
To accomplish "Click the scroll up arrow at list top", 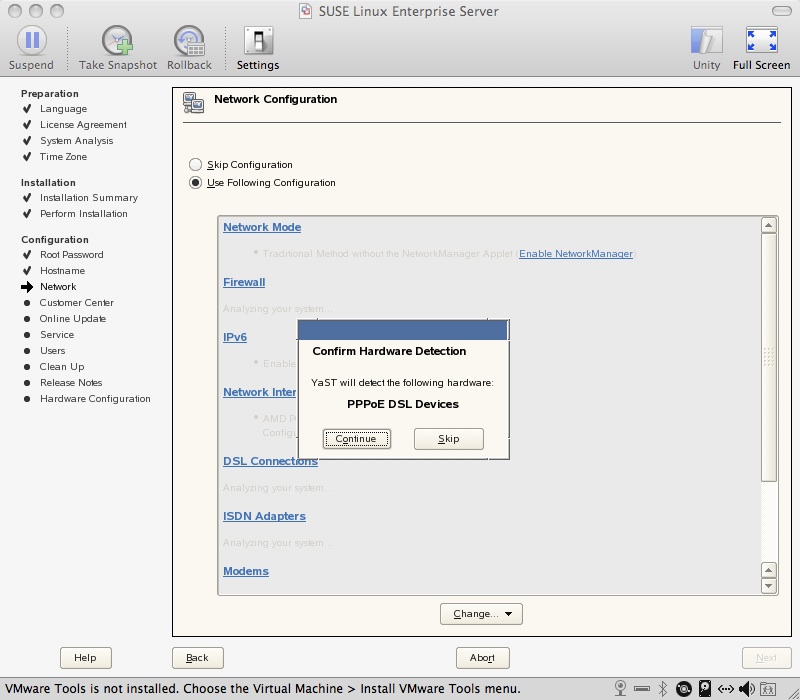I will [769, 225].
